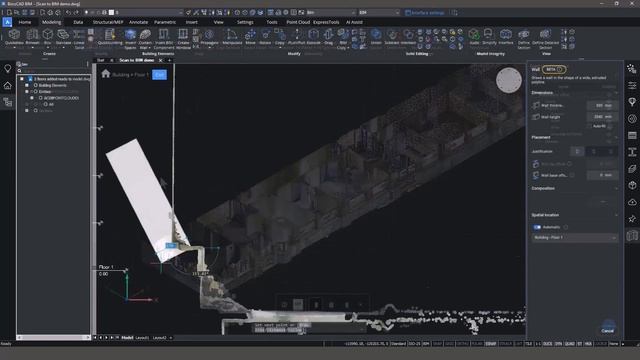Screen dimensions: 640x360
Task: Activate the Manipulate tool
Action: (x=232, y=37)
